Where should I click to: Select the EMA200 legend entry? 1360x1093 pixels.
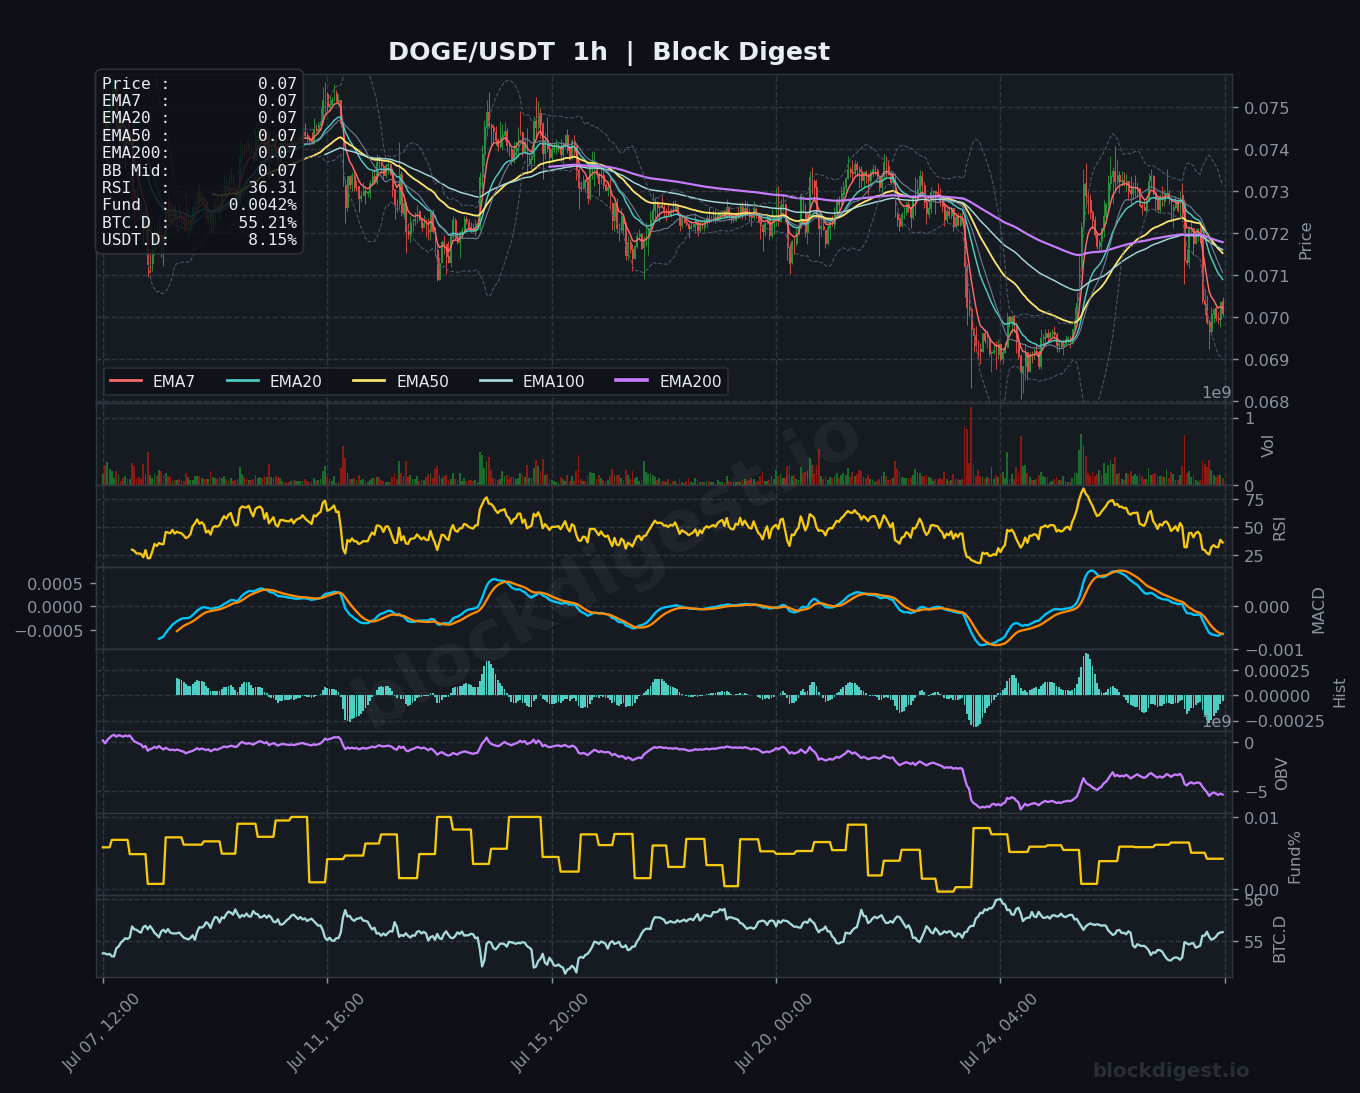(x=668, y=381)
